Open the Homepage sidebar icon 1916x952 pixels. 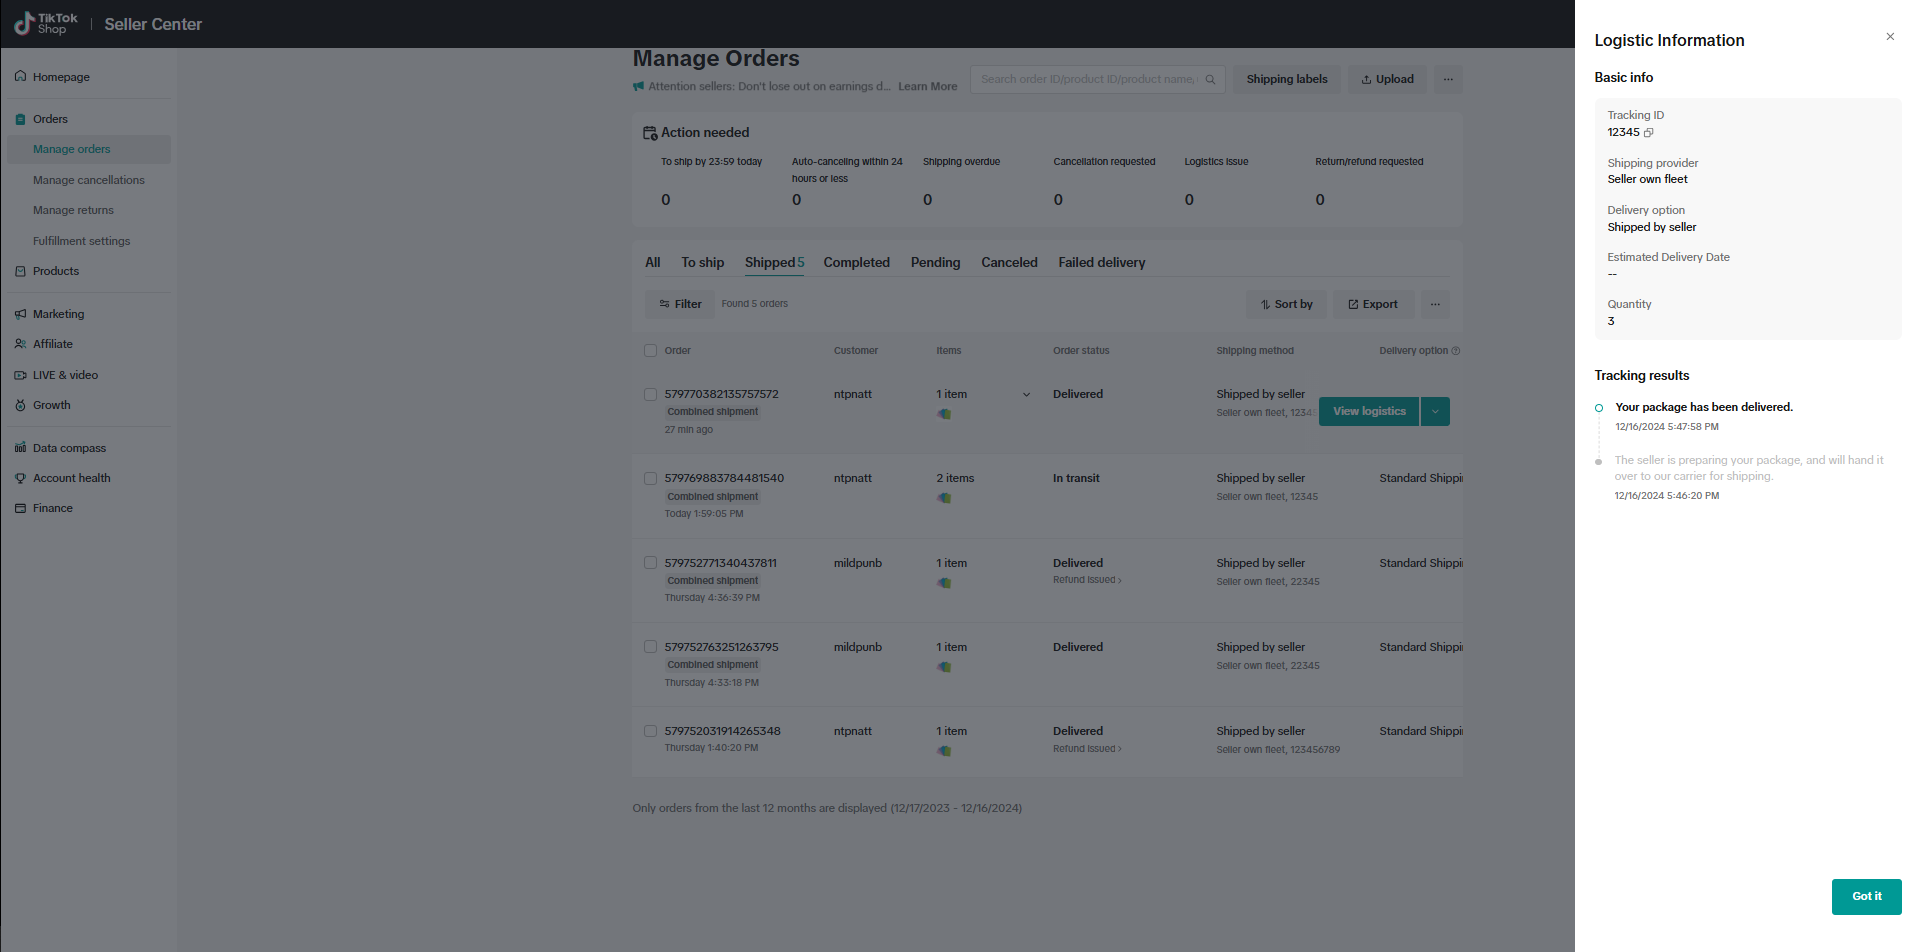click(x=21, y=77)
